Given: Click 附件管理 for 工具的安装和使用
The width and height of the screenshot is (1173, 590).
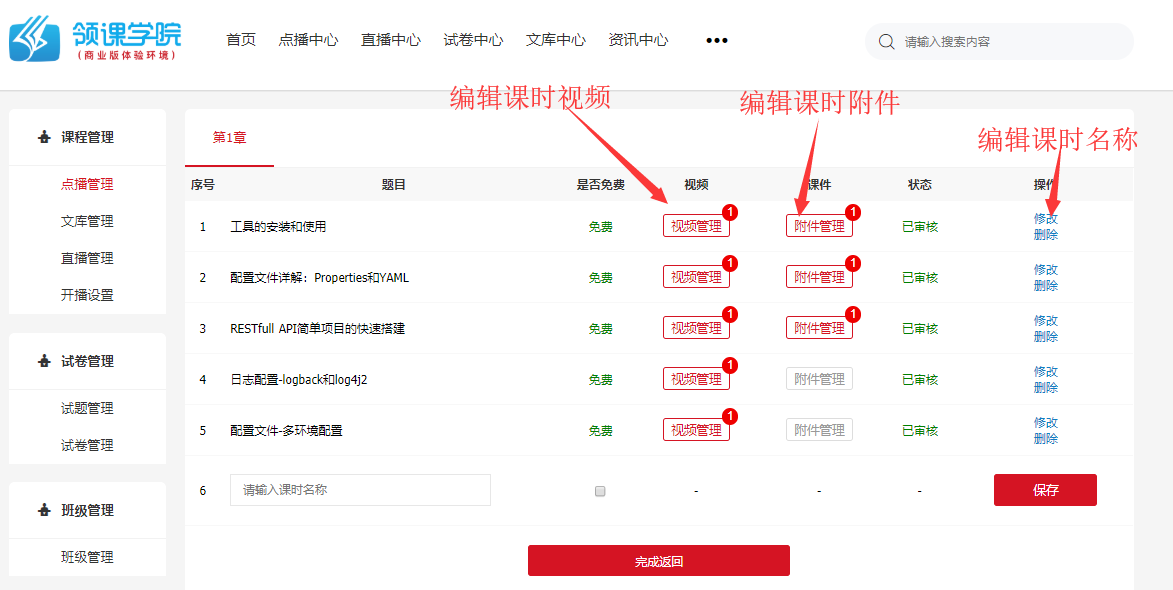Looking at the screenshot, I should [819, 227].
